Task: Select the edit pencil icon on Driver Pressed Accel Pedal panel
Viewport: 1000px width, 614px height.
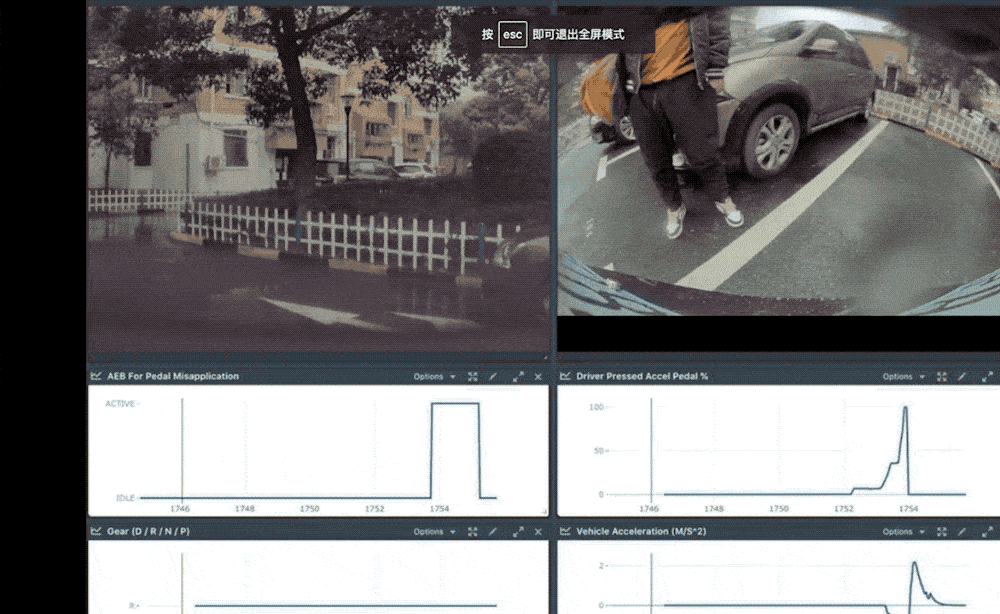Action: tap(961, 376)
